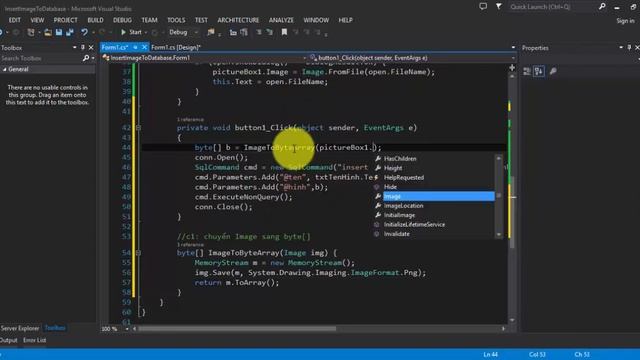Click the editor split plus icon
The height and width of the screenshot is (360, 640).
[x=512, y=68]
